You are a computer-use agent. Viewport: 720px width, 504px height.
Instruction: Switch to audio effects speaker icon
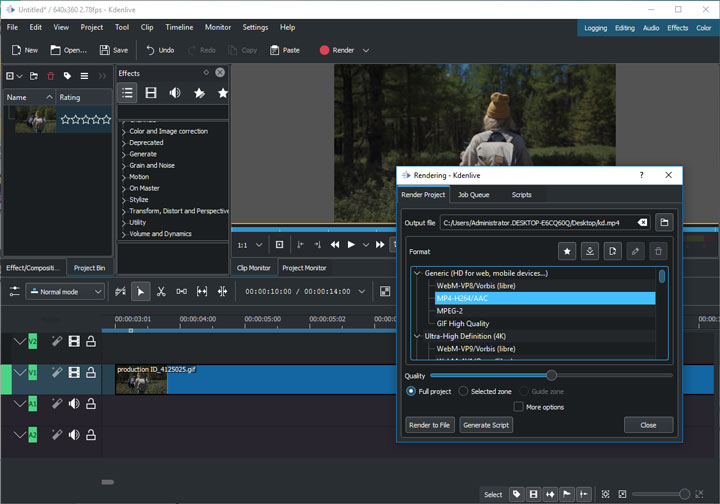[175, 93]
